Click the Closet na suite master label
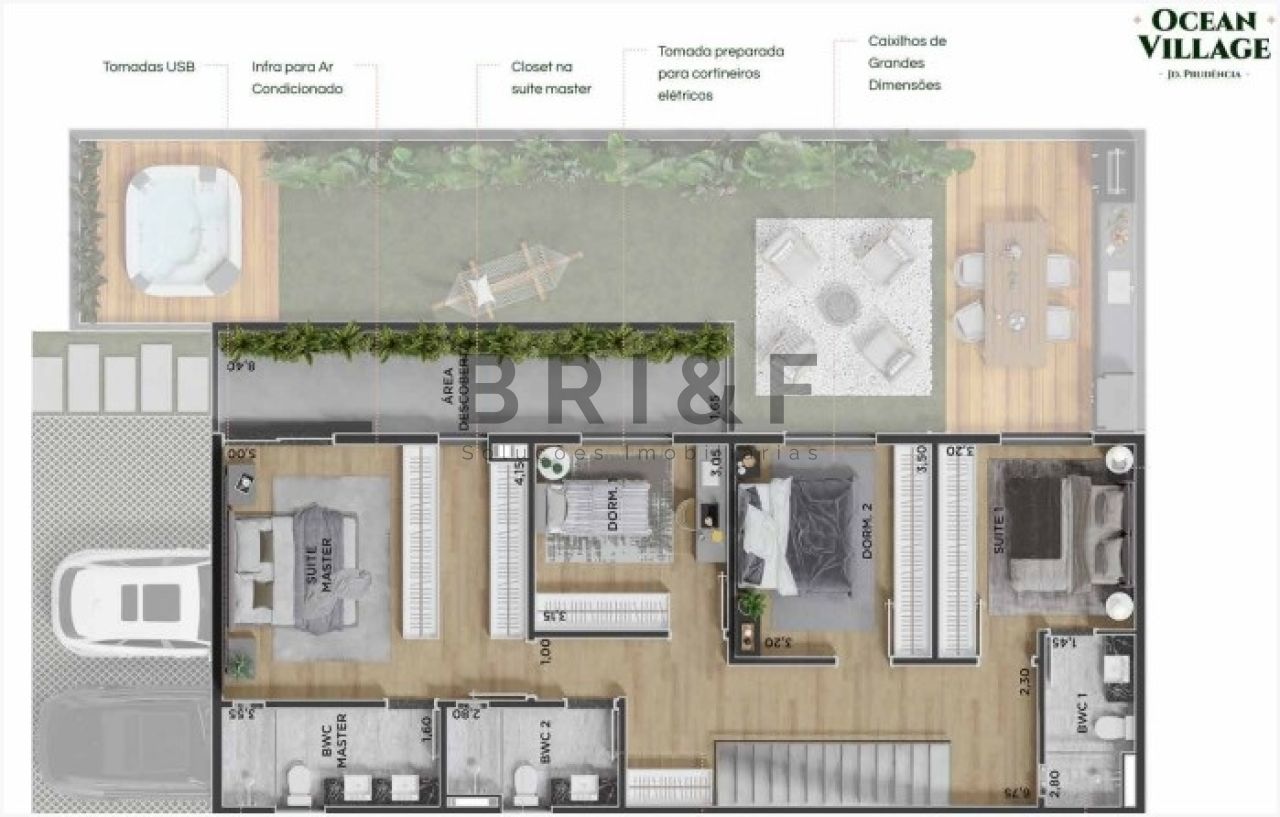The width and height of the screenshot is (1280, 817). (551, 78)
